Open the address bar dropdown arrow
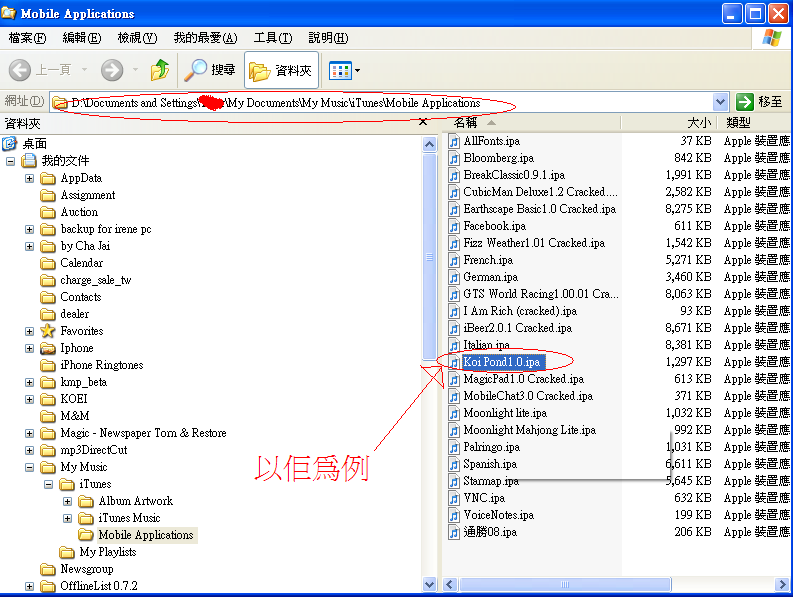793x597 pixels. click(721, 102)
